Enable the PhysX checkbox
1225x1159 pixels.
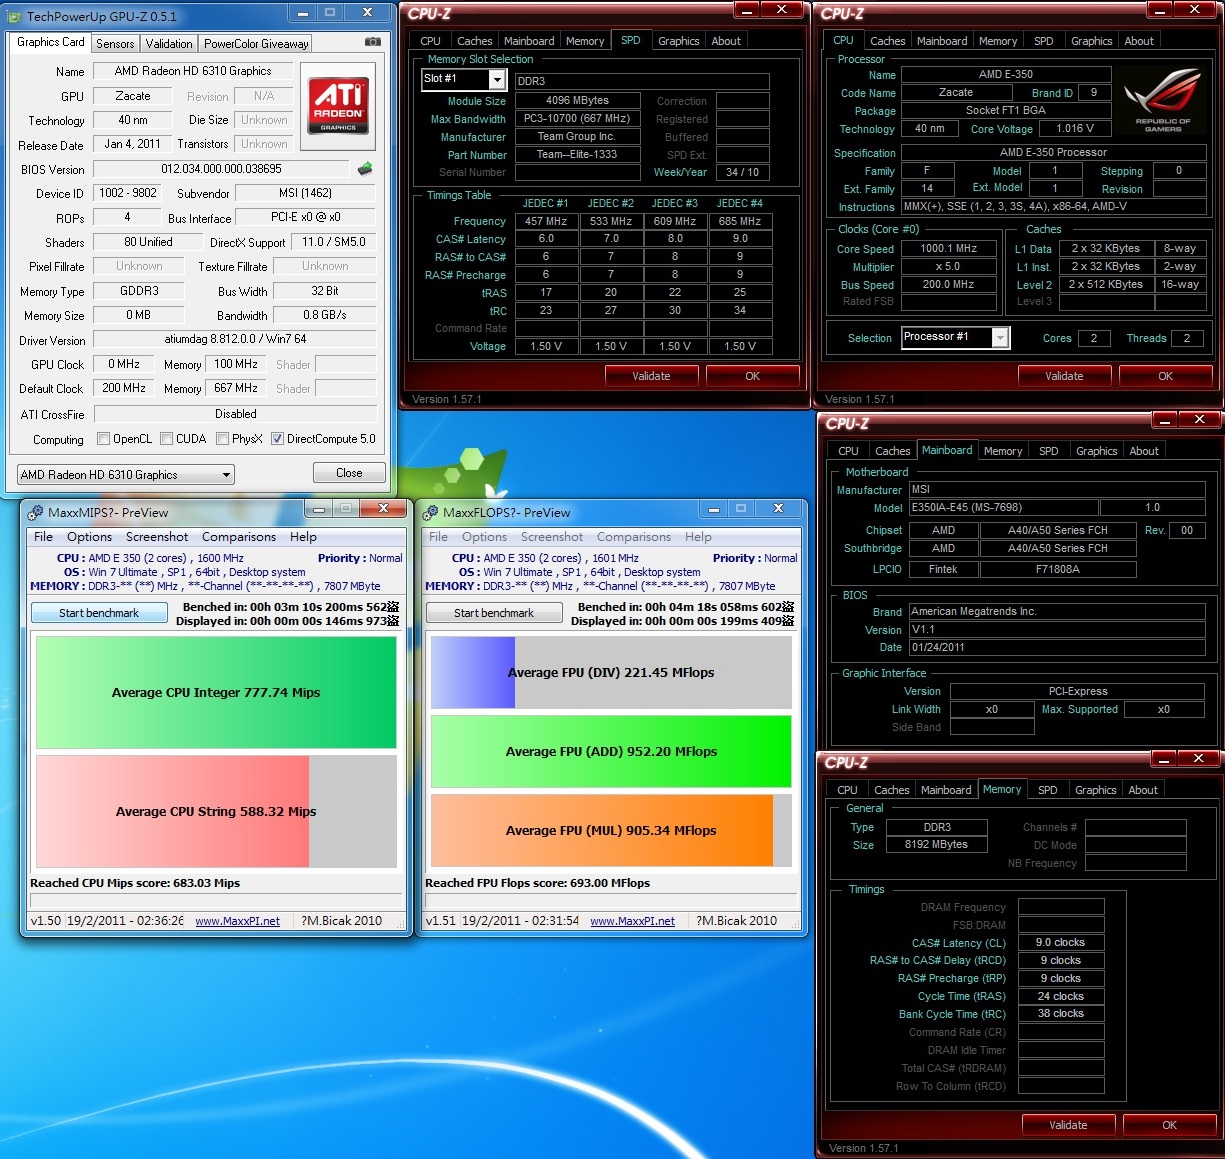point(222,439)
